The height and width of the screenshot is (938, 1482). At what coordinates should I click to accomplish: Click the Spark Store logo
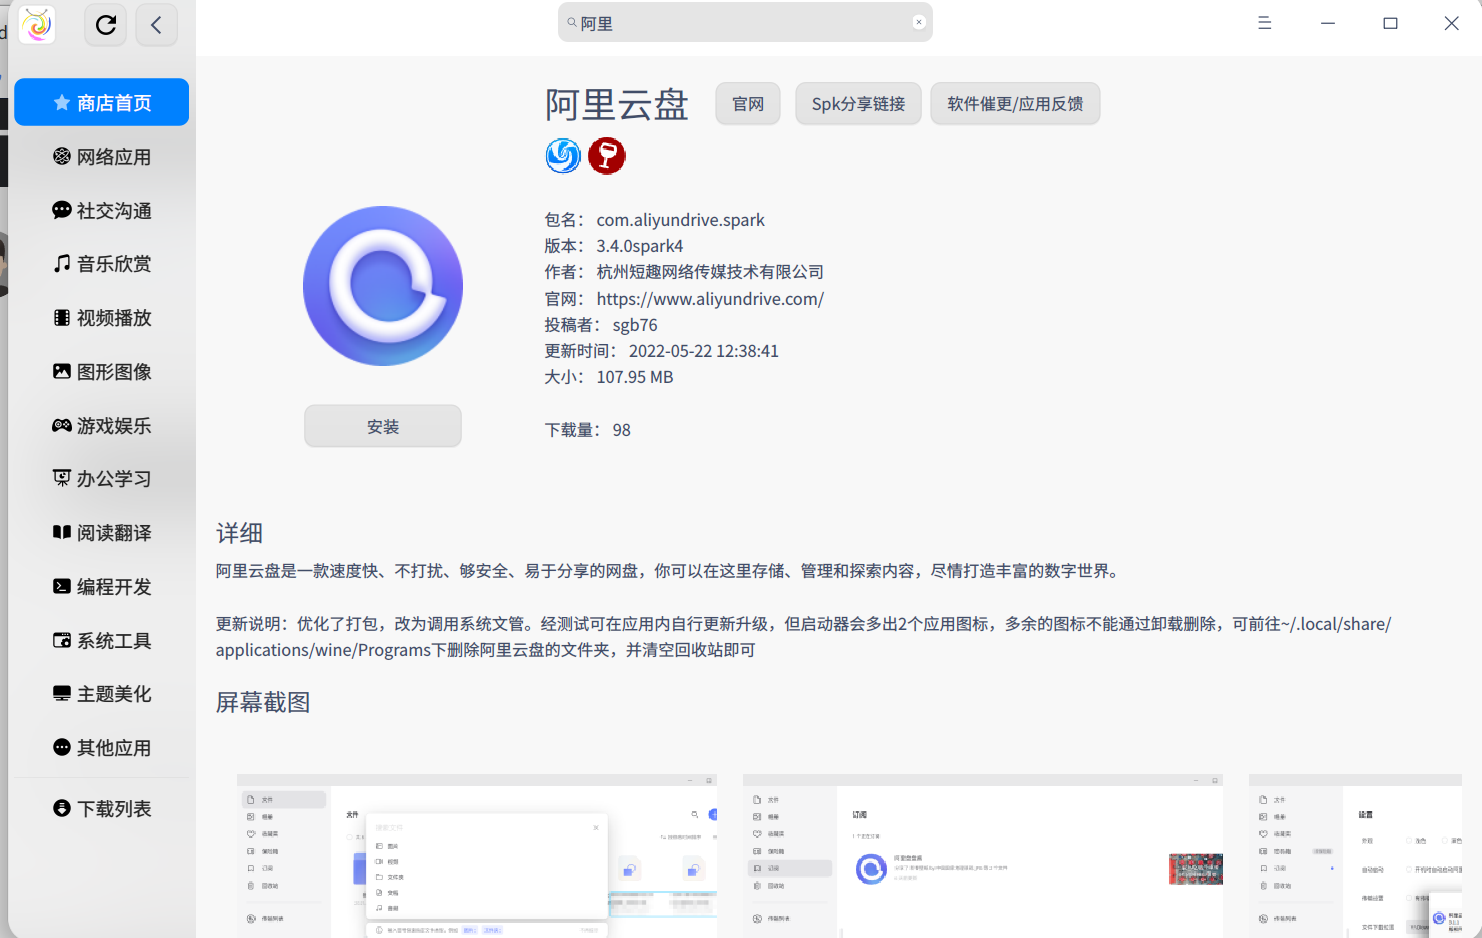(36, 25)
